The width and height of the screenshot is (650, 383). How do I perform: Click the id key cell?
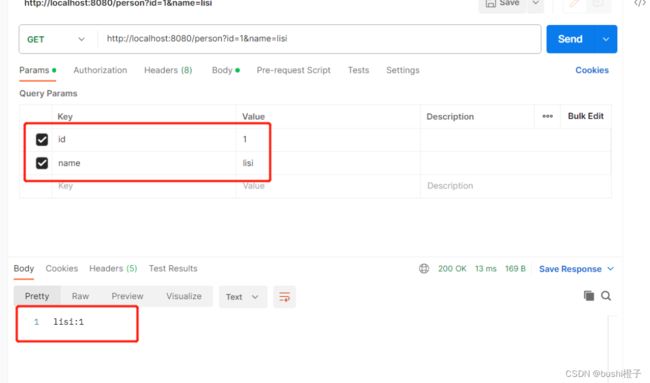(144, 139)
